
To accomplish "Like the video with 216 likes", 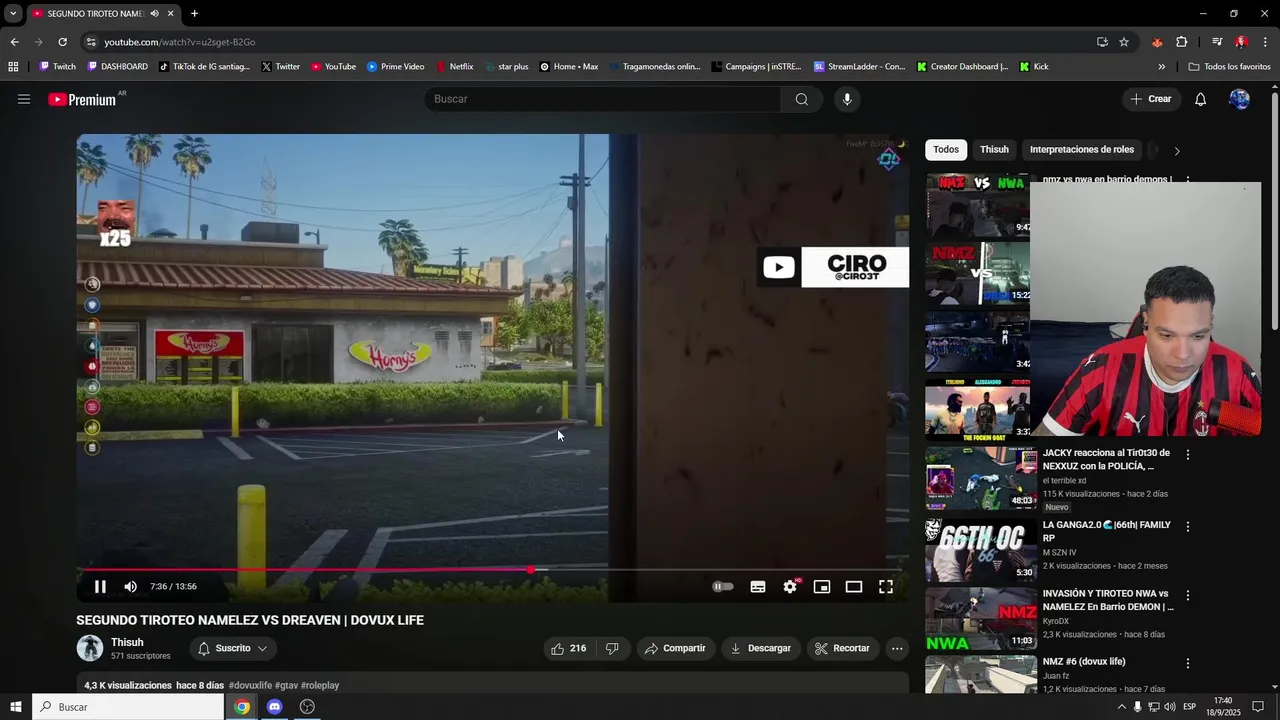I will click(x=568, y=648).
